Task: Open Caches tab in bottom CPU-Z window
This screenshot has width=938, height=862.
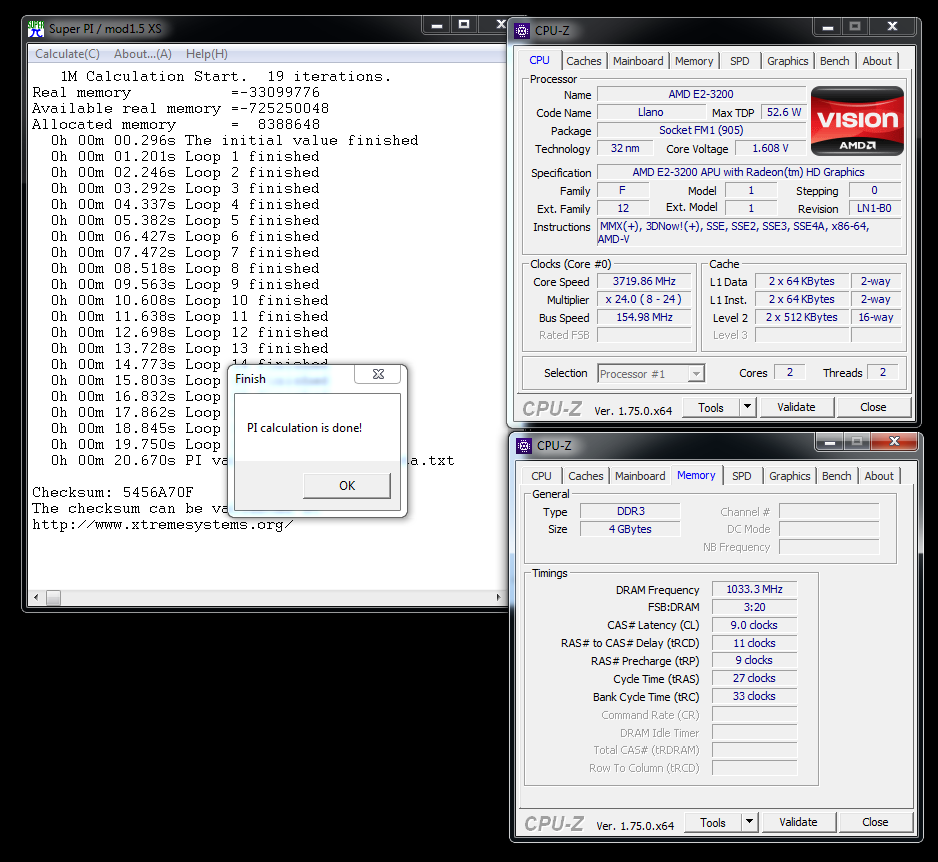Action: pyautogui.click(x=586, y=476)
